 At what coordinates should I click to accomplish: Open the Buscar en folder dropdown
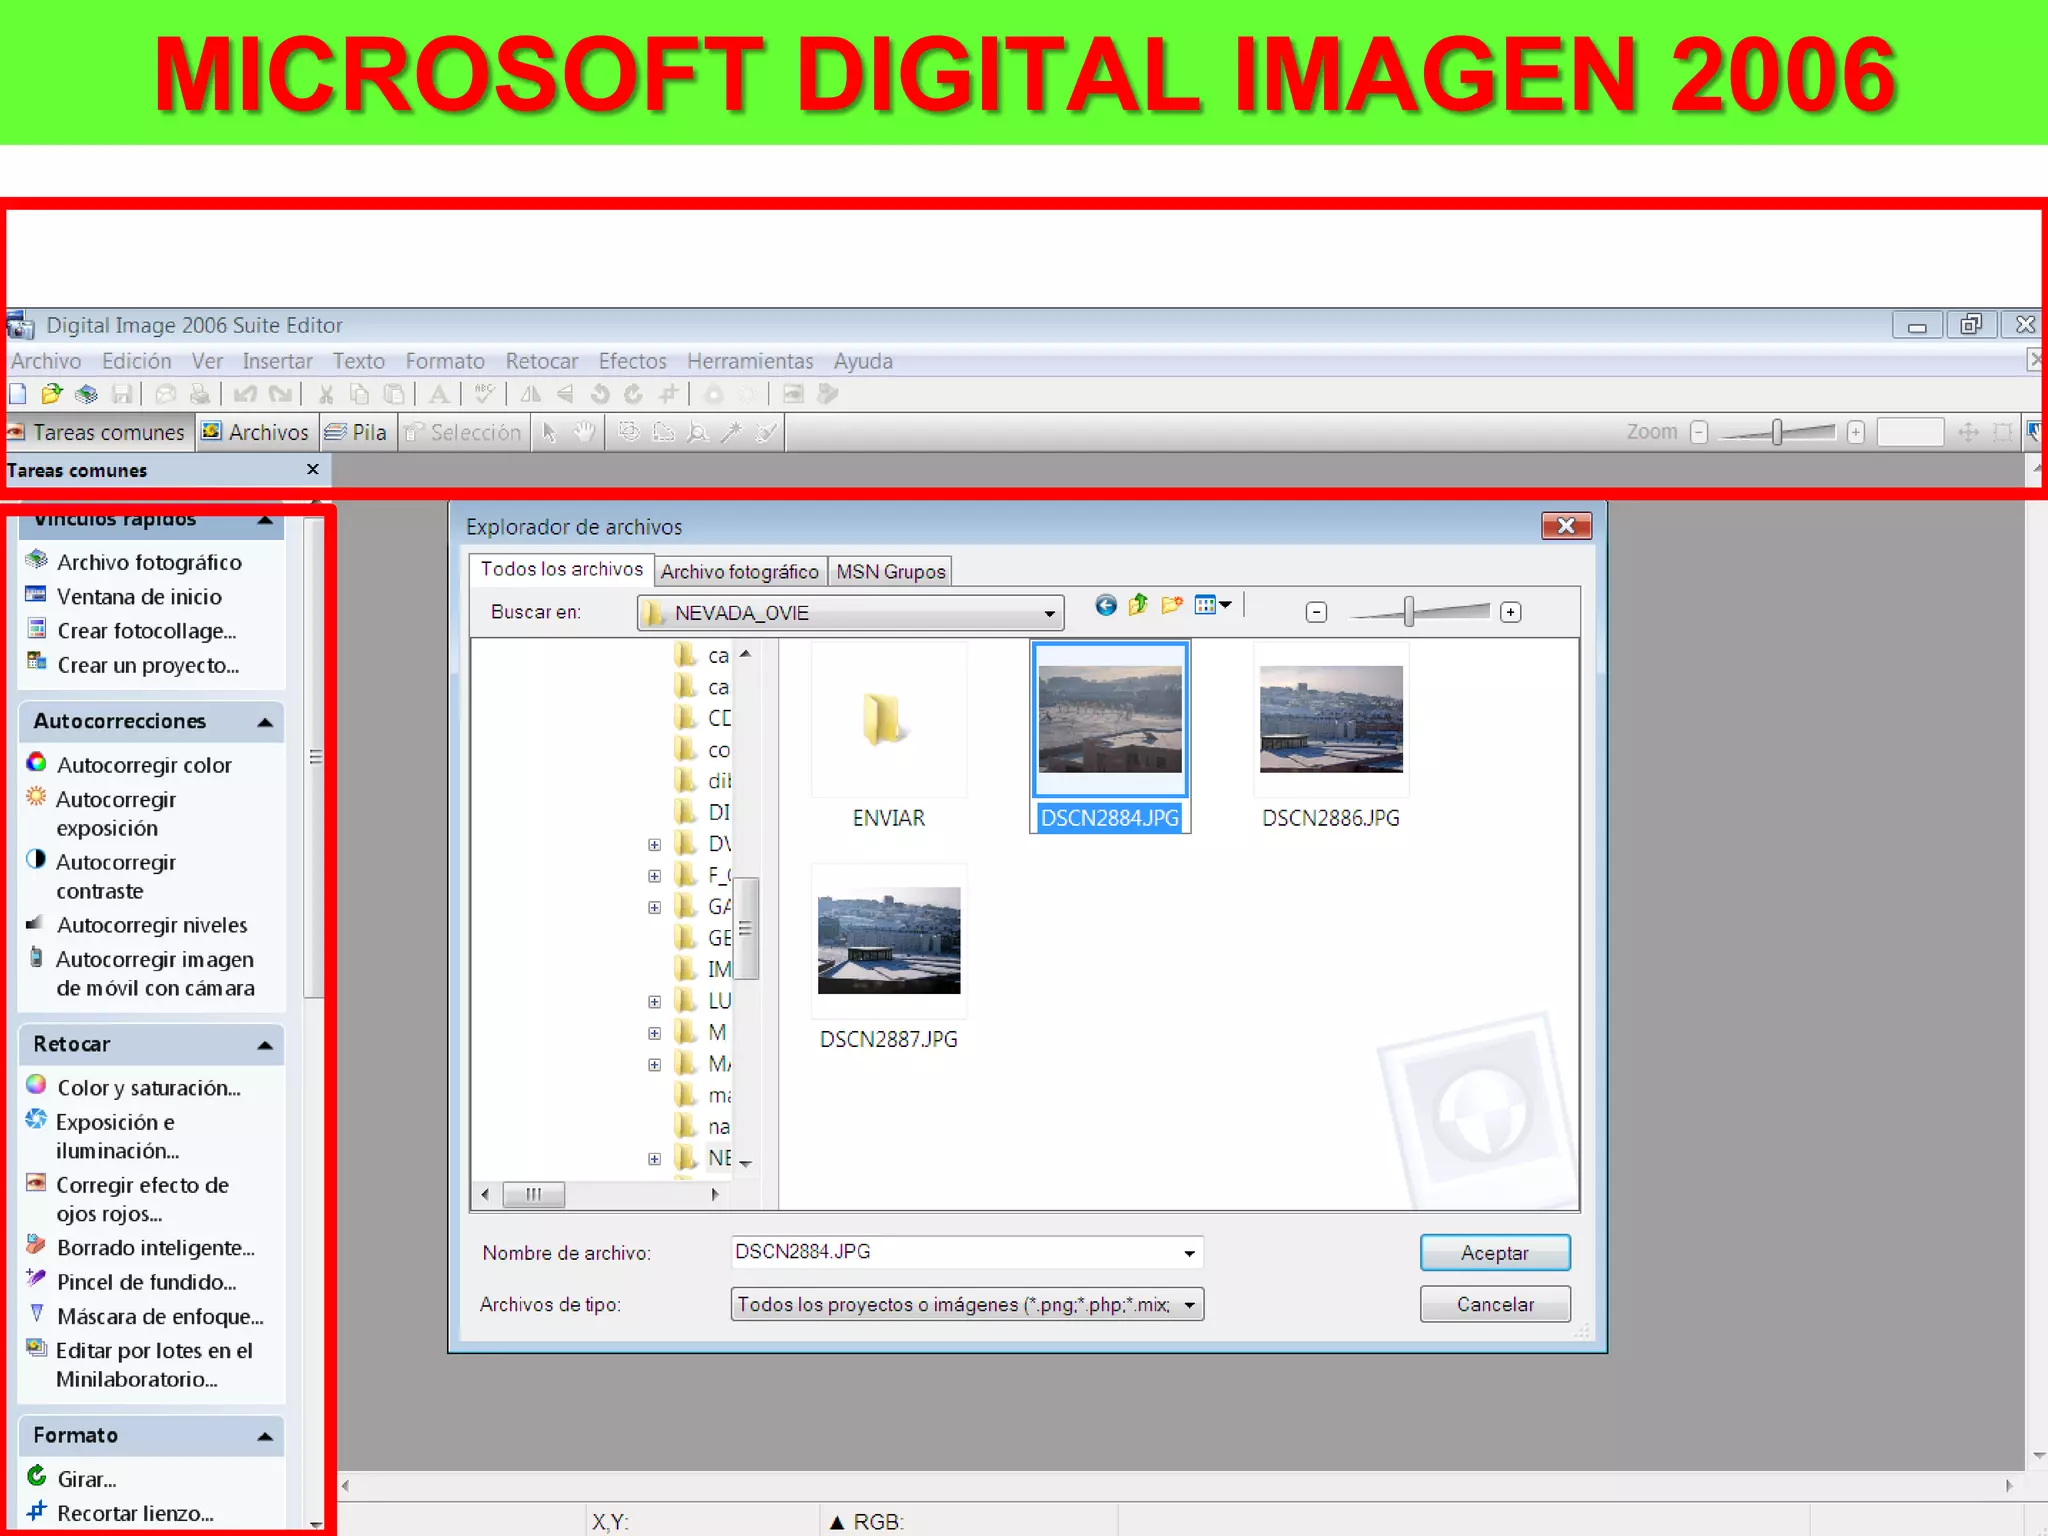coord(1049,613)
